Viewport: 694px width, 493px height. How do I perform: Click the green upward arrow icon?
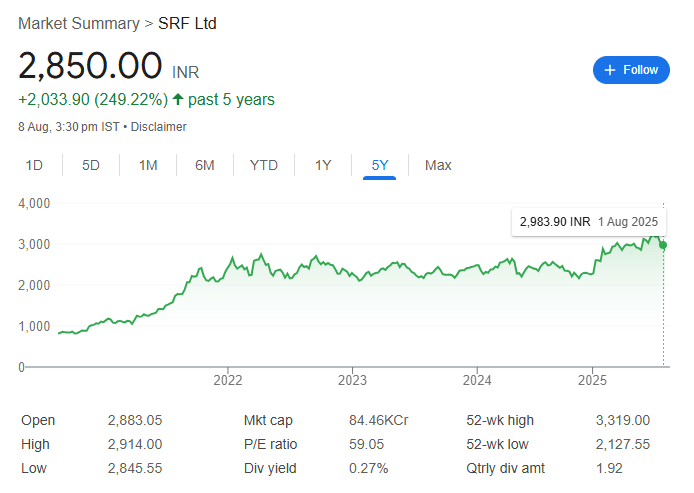coord(178,99)
